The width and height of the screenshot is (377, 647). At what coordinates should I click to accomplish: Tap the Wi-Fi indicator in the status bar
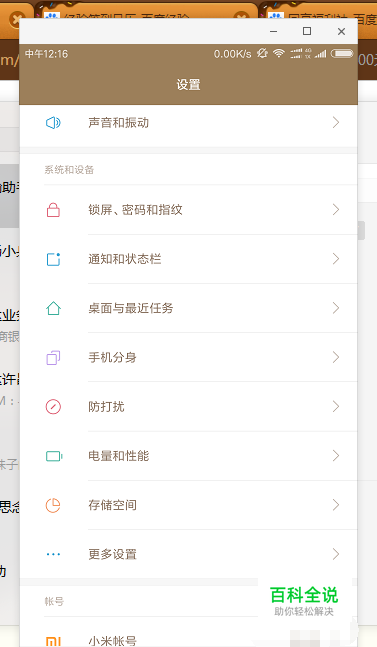(x=279, y=54)
